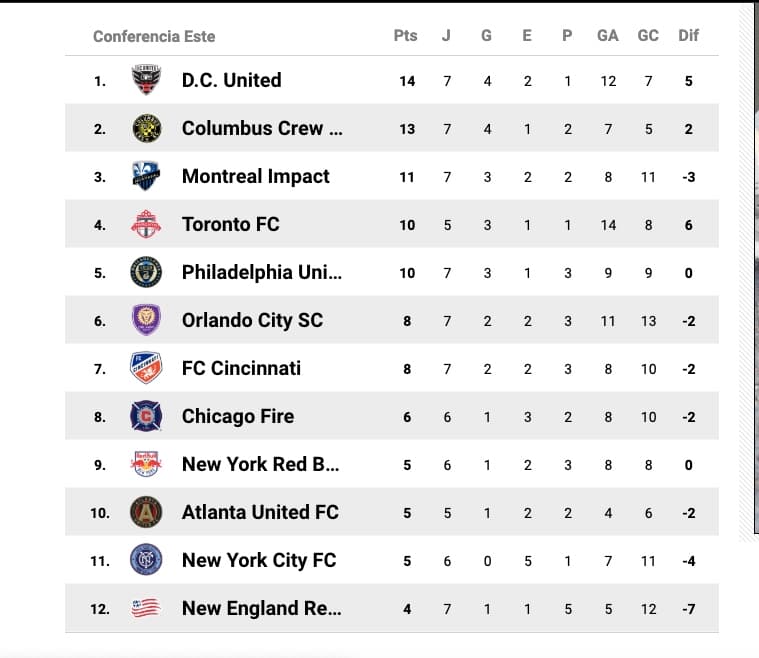The height and width of the screenshot is (658, 759).
Task: Click the New York Red Bulls logo
Action: coord(146,464)
